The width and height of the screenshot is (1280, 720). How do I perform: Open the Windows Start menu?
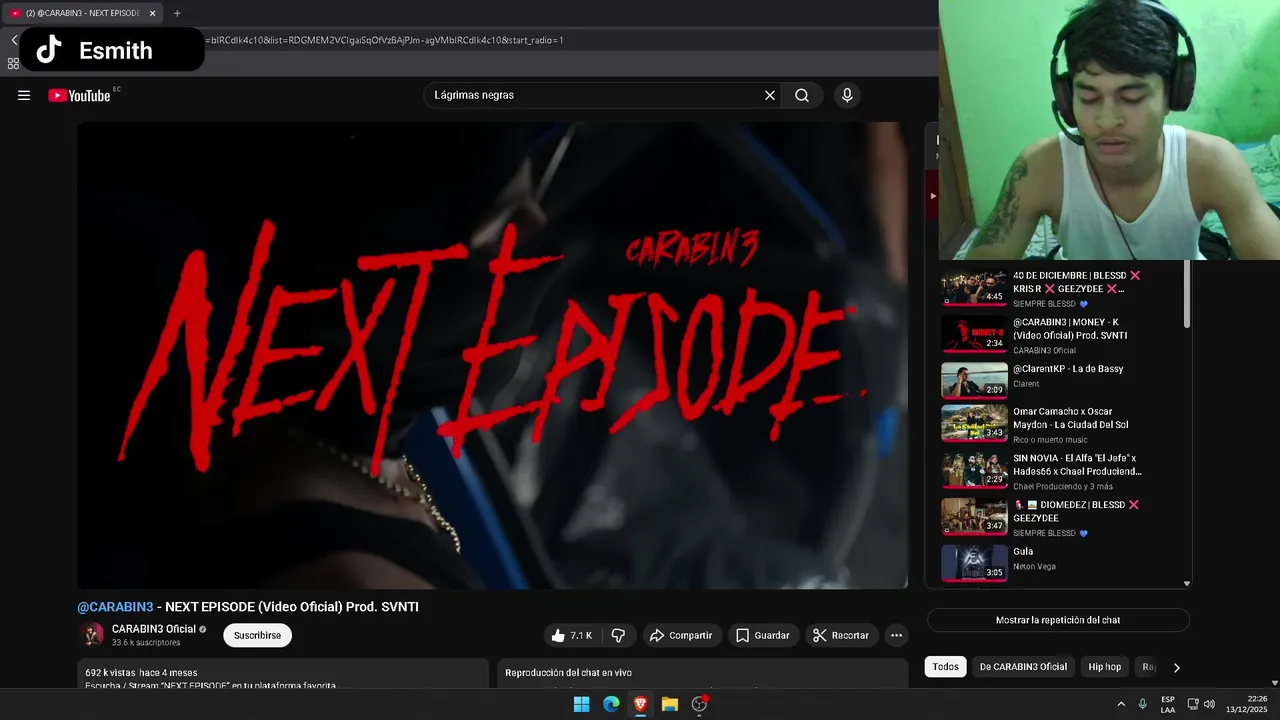tap(581, 704)
